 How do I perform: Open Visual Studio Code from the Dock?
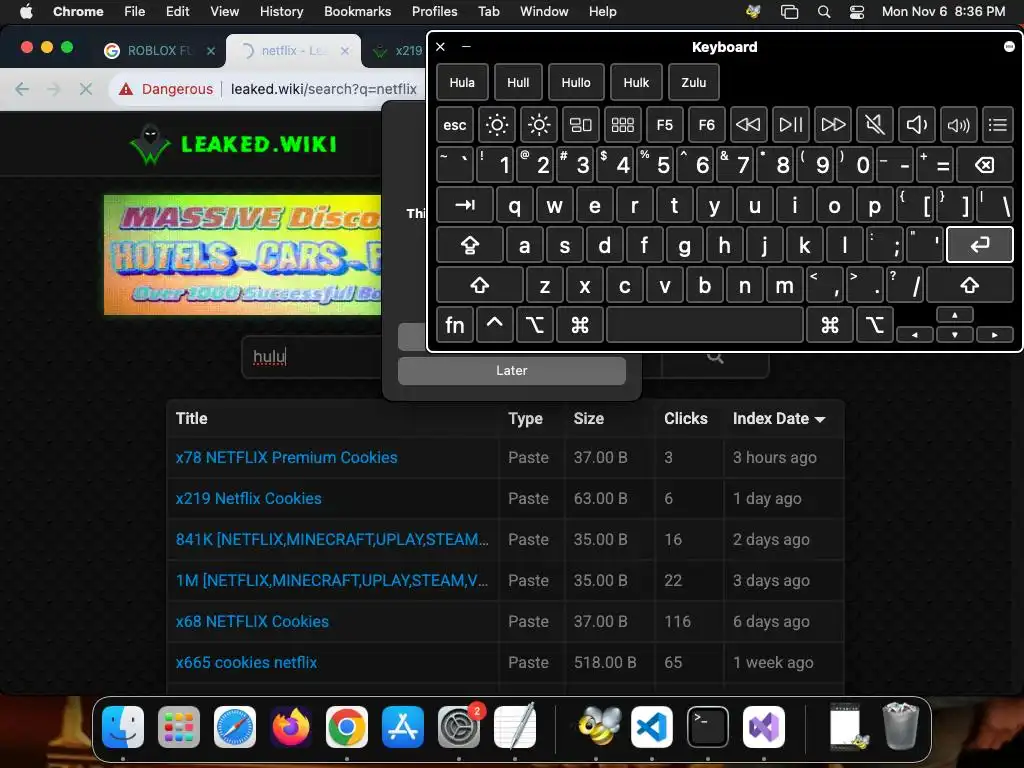point(652,727)
